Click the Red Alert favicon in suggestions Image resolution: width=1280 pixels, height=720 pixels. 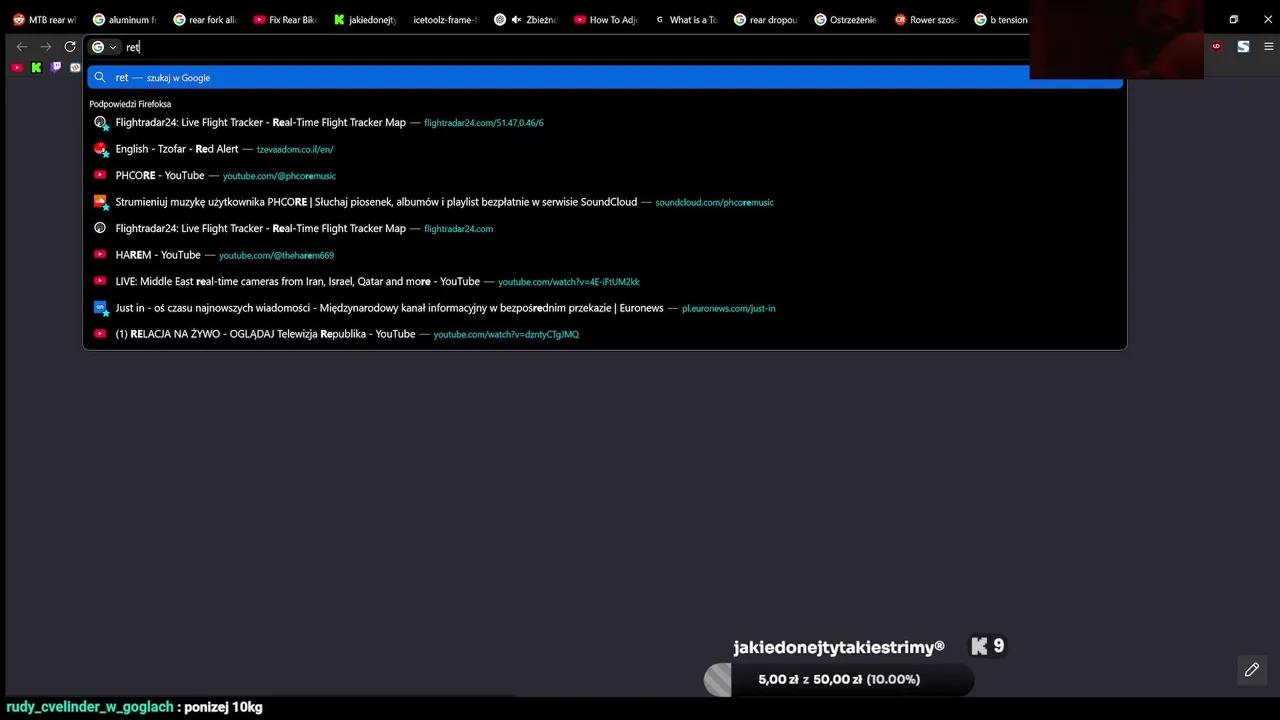[x=100, y=149]
